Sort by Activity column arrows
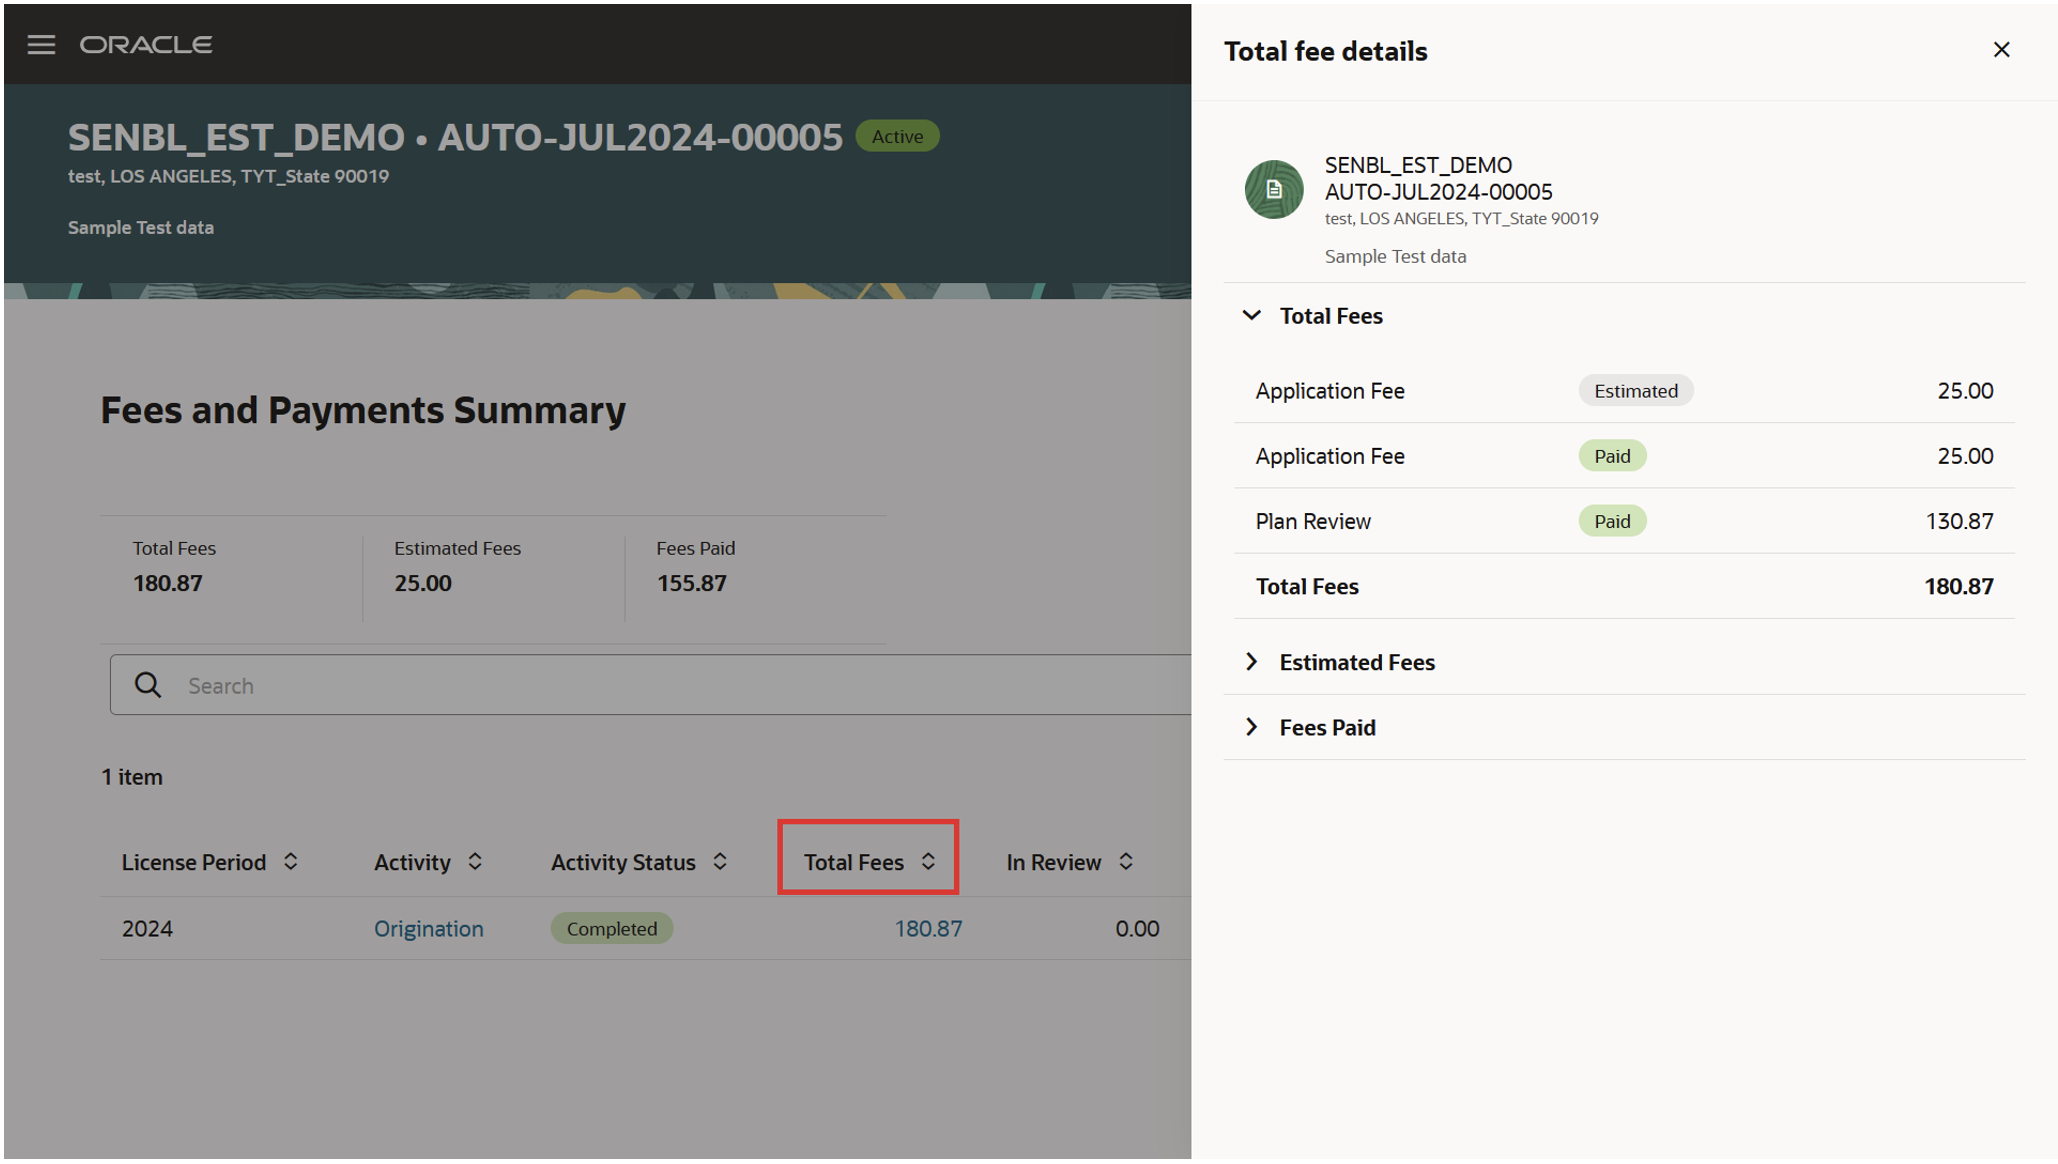 475,862
